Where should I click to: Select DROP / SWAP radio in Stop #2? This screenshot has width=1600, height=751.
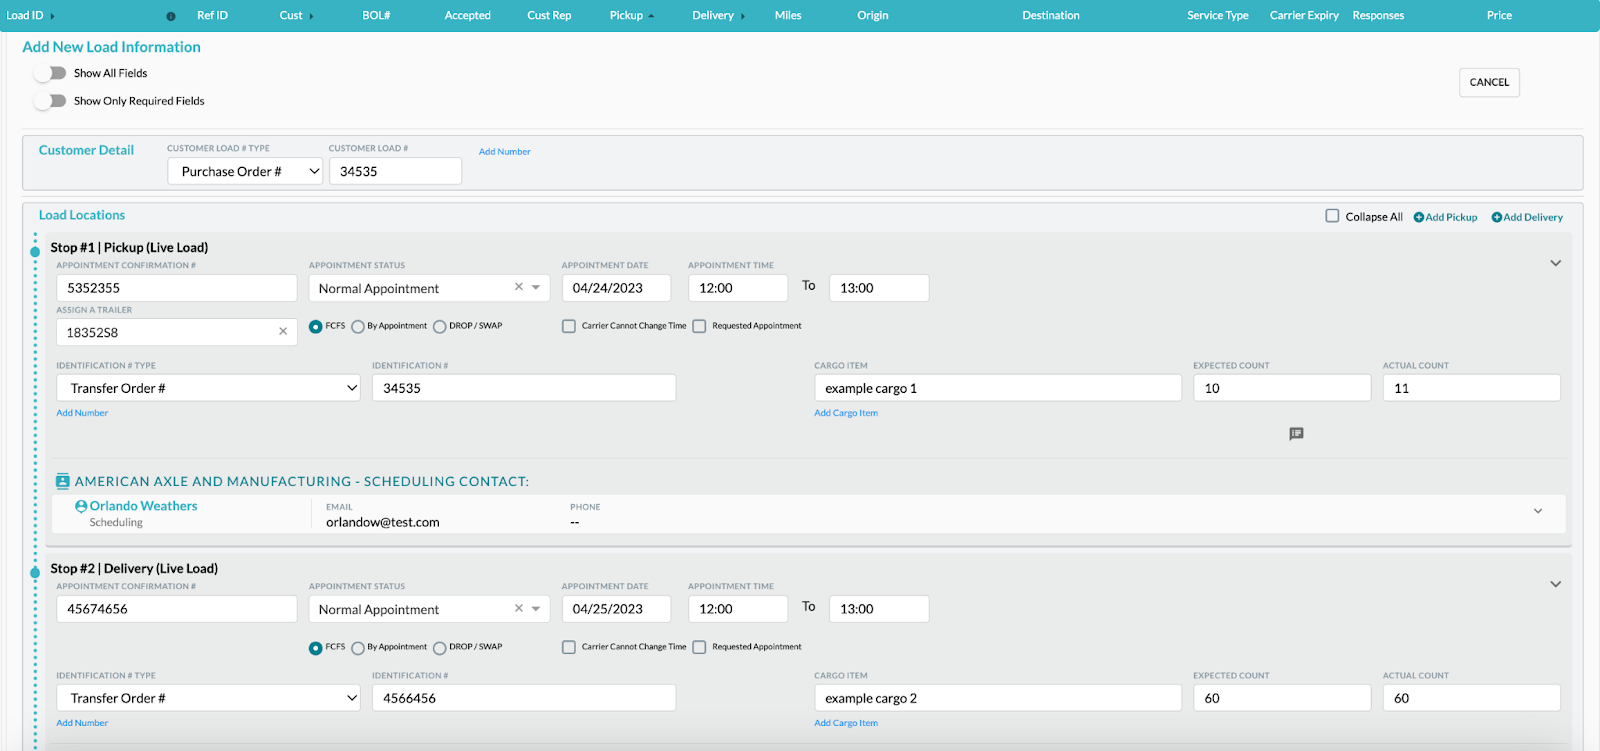tap(440, 647)
